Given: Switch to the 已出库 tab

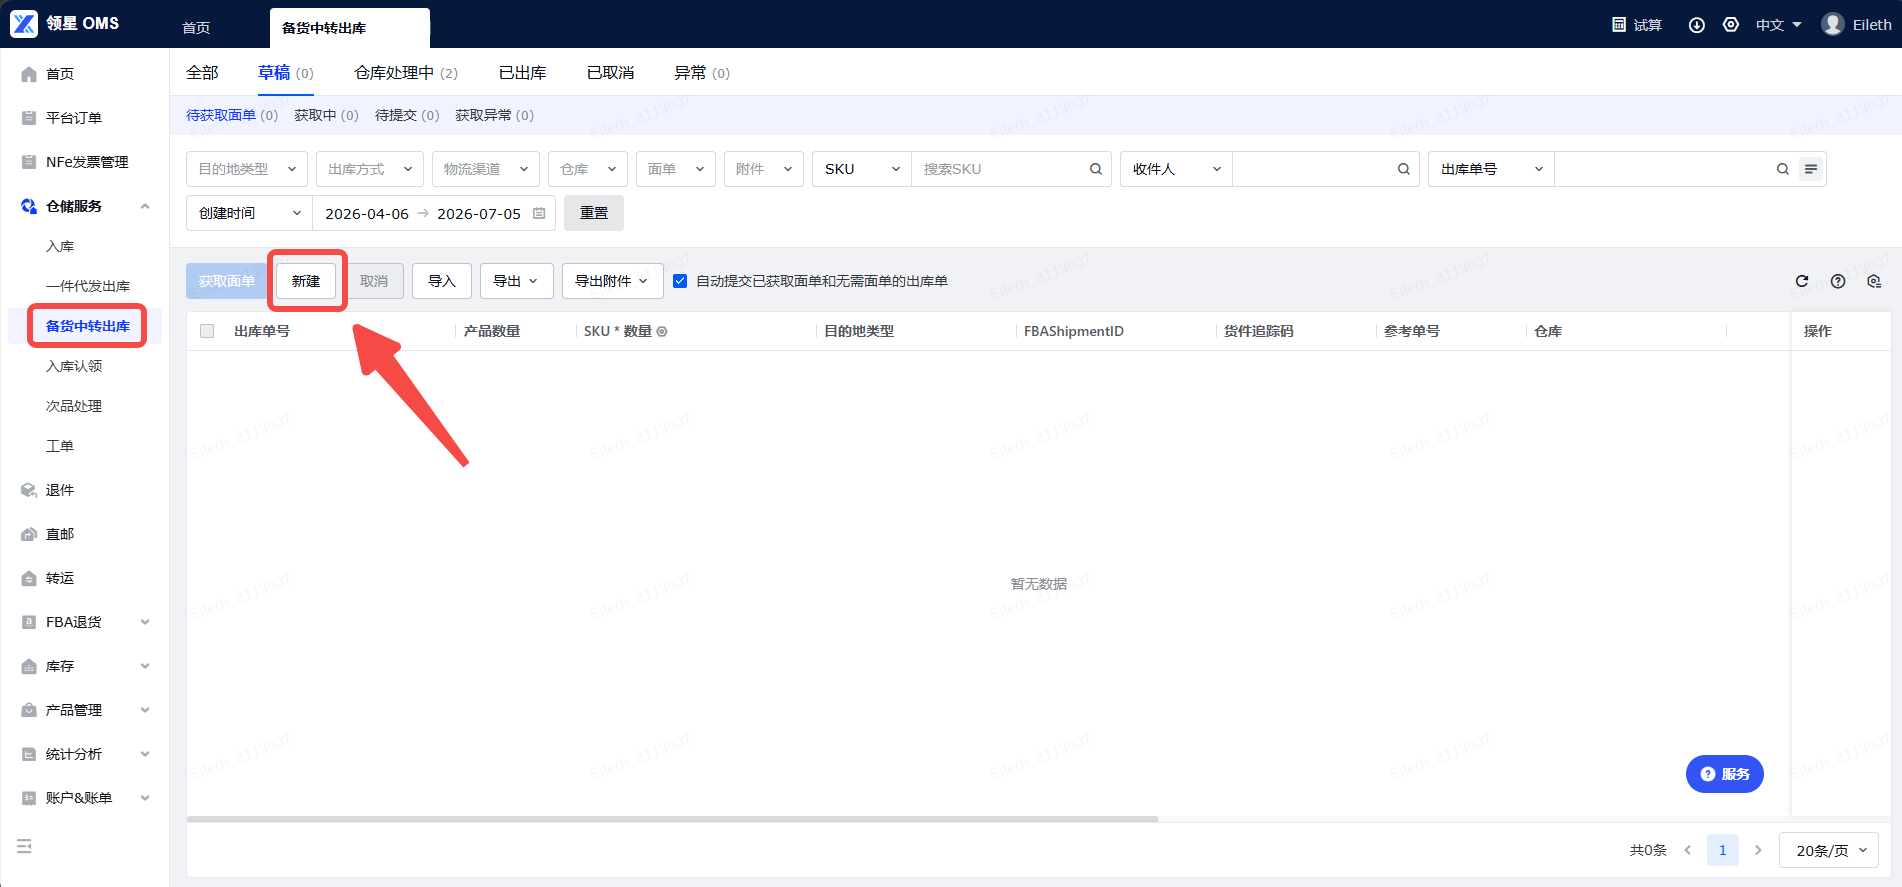Looking at the screenshot, I should [x=523, y=73].
